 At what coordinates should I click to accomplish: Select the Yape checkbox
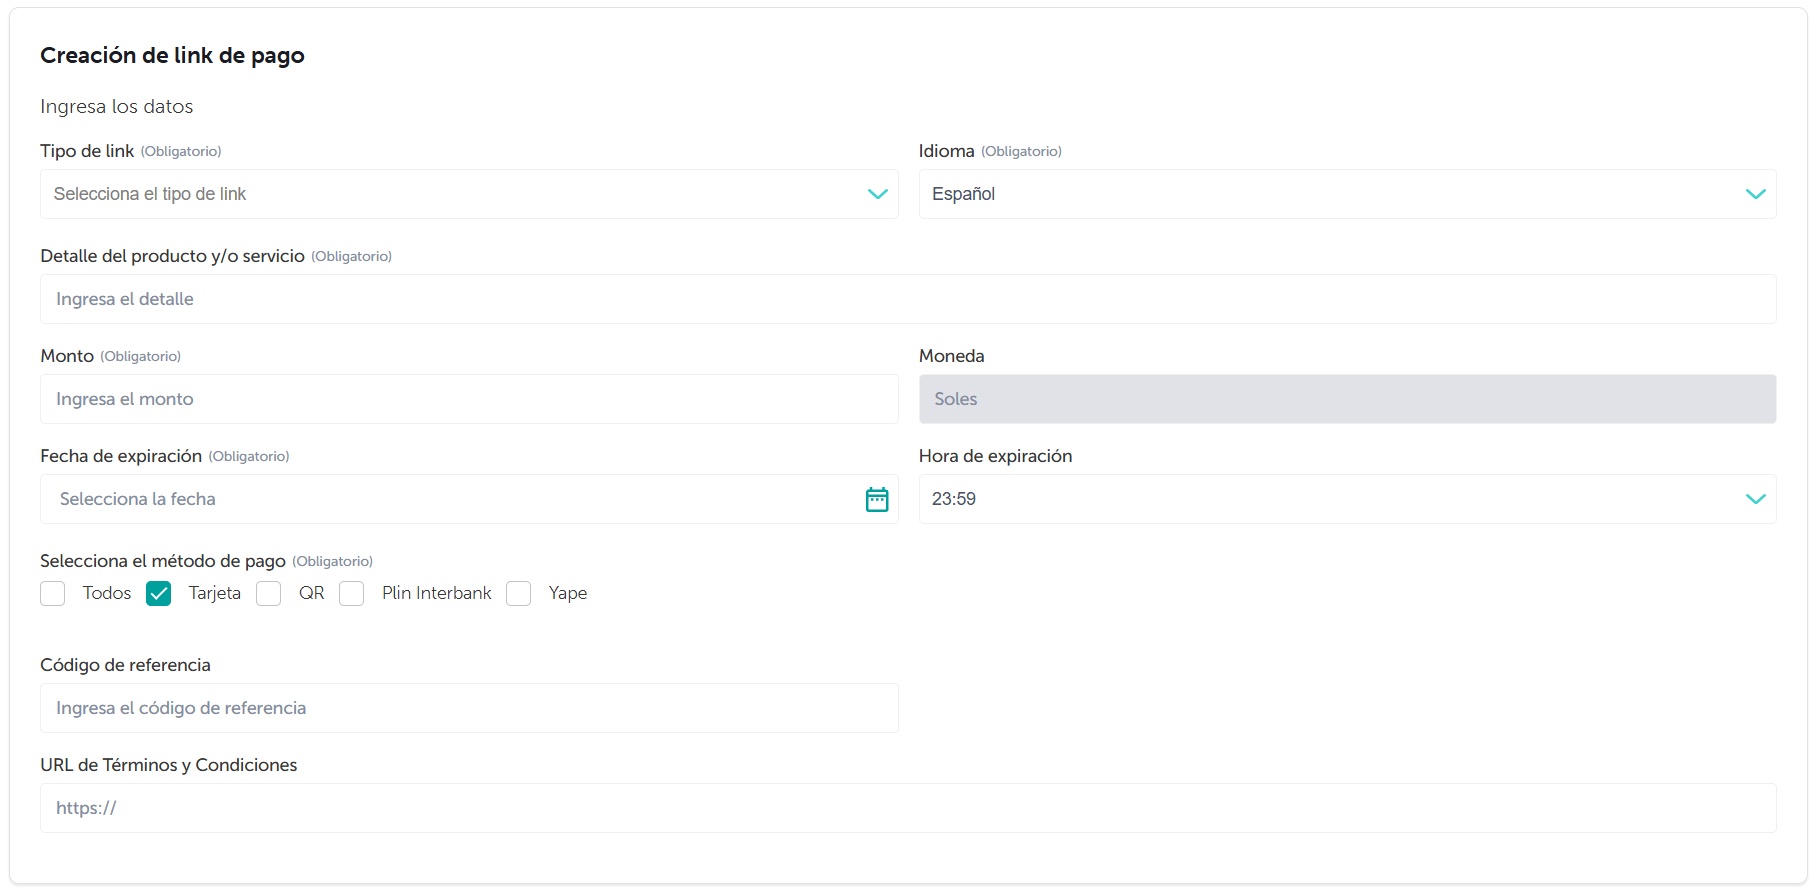point(518,594)
